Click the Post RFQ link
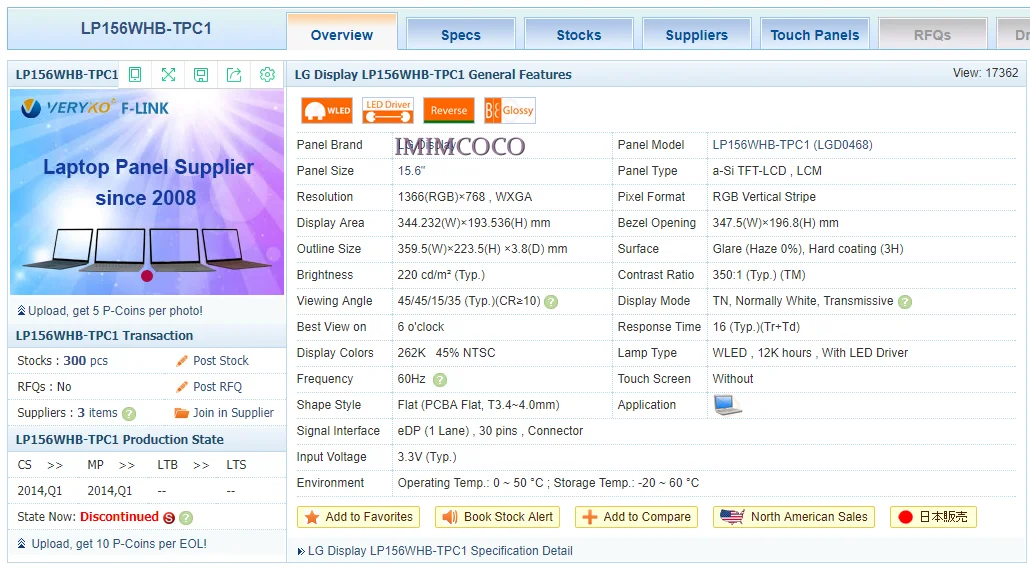The width and height of the screenshot is (1030, 568). 217,387
